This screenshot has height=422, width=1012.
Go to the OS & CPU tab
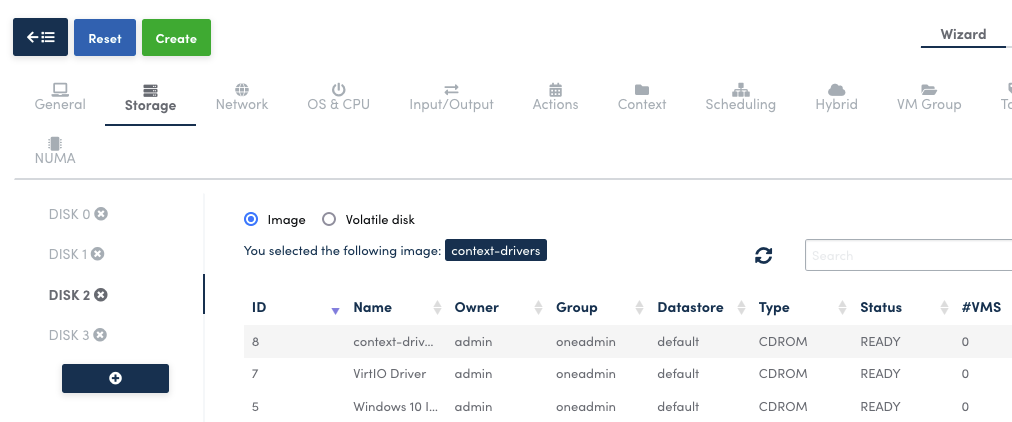click(338, 96)
